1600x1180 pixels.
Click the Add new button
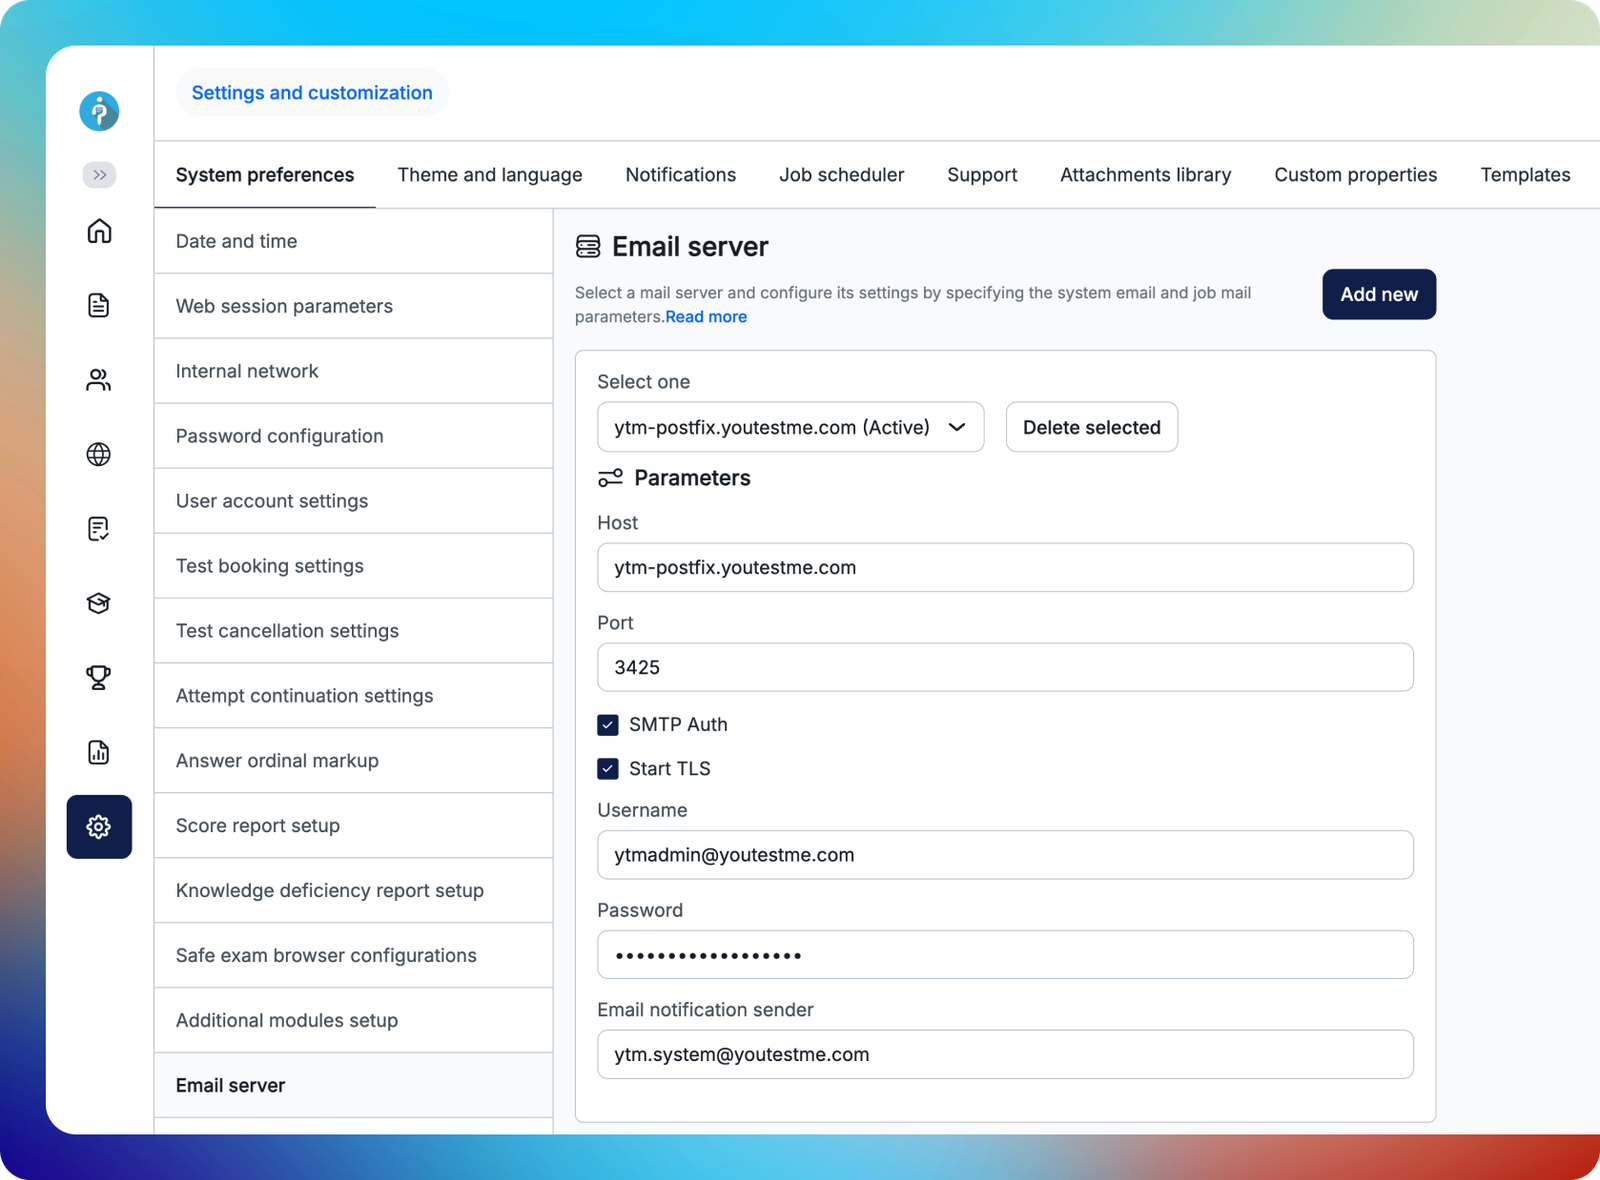(1378, 294)
